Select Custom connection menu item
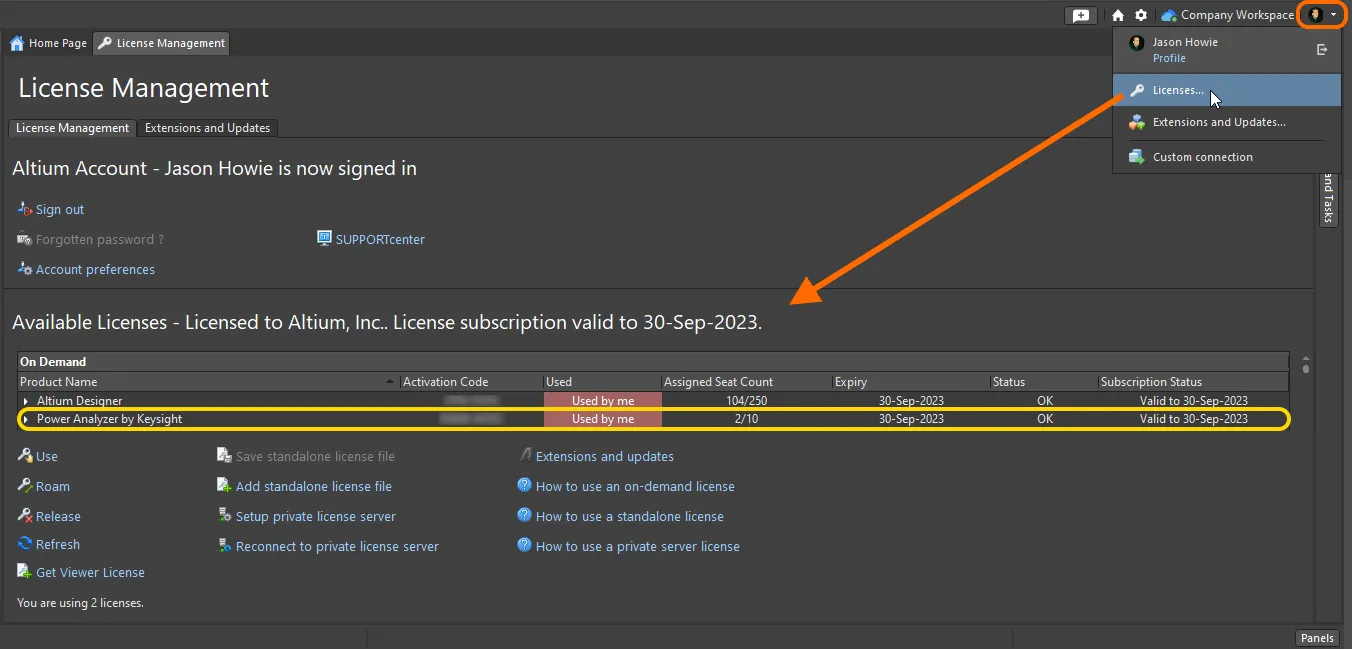This screenshot has height=649, width=1352. pos(1227,157)
